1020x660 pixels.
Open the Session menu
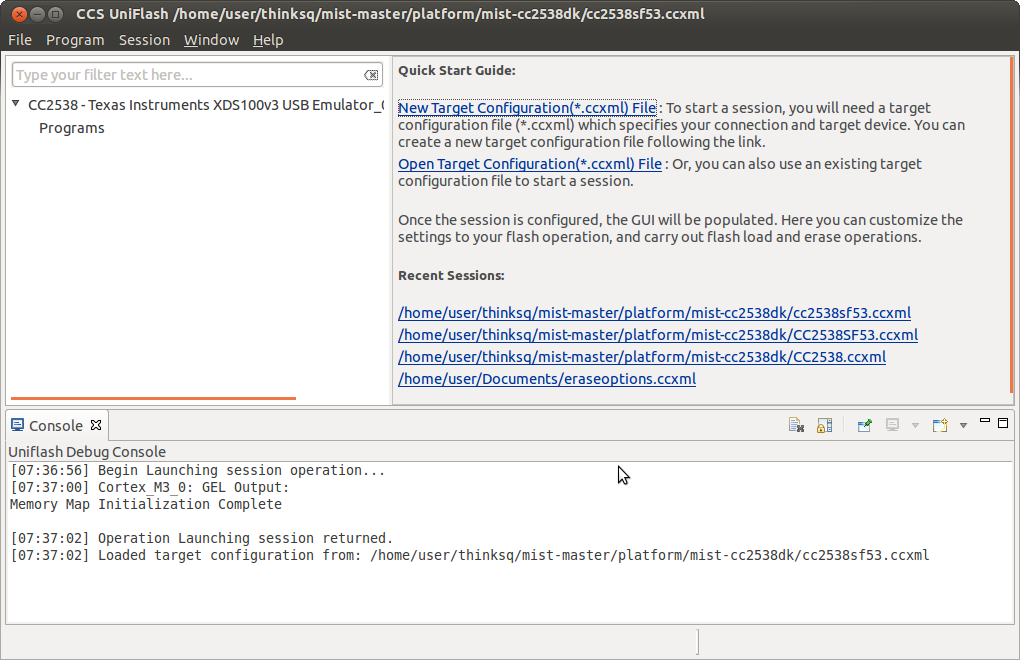[x=144, y=40]
